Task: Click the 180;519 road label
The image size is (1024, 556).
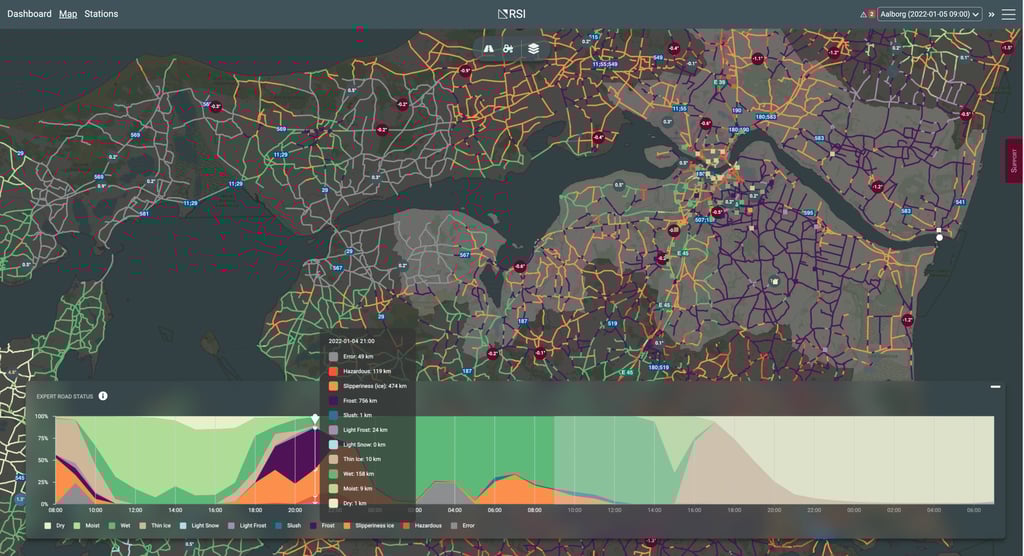Action: (x=658, y=367)
